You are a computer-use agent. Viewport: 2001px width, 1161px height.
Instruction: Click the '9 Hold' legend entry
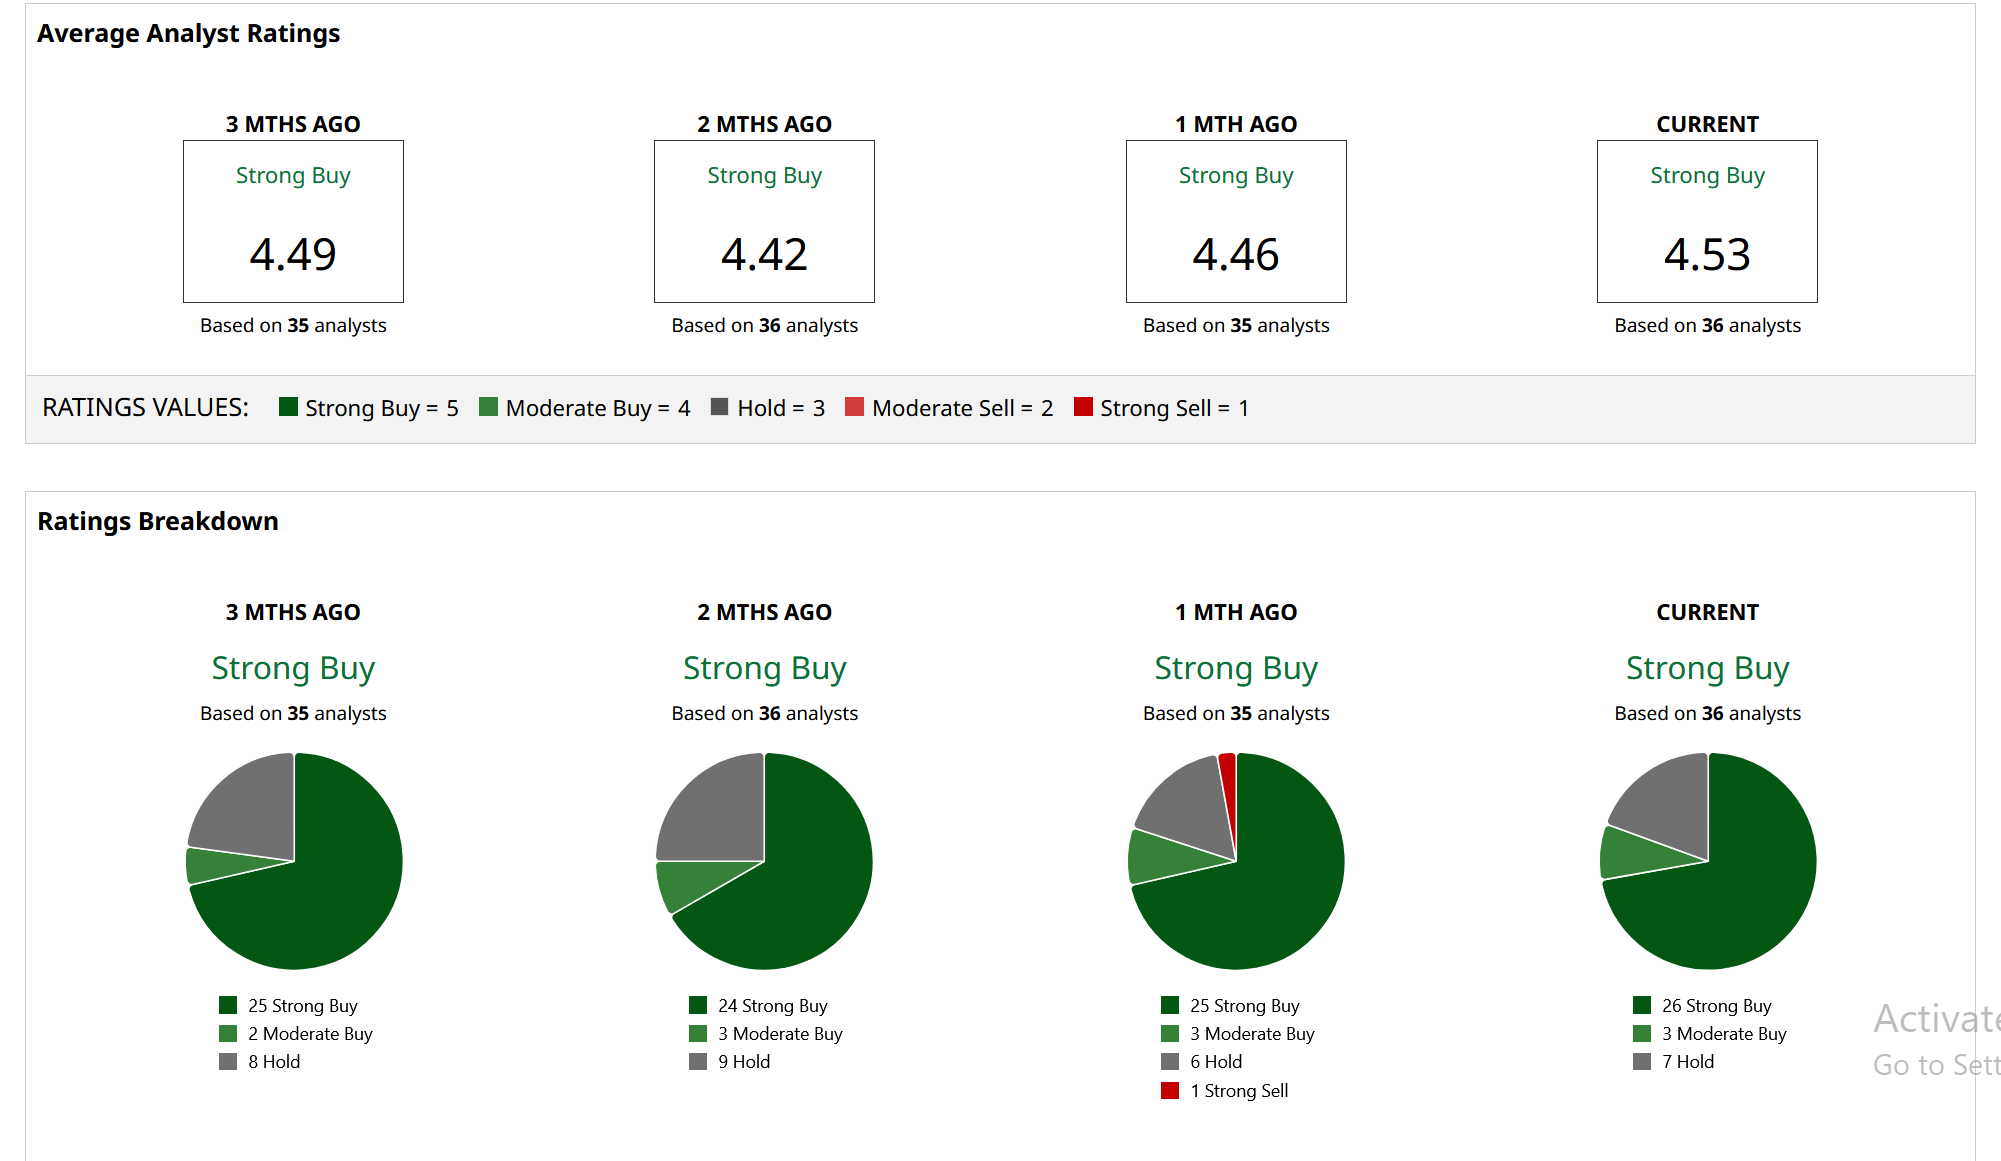click(x=743, y=1062)
